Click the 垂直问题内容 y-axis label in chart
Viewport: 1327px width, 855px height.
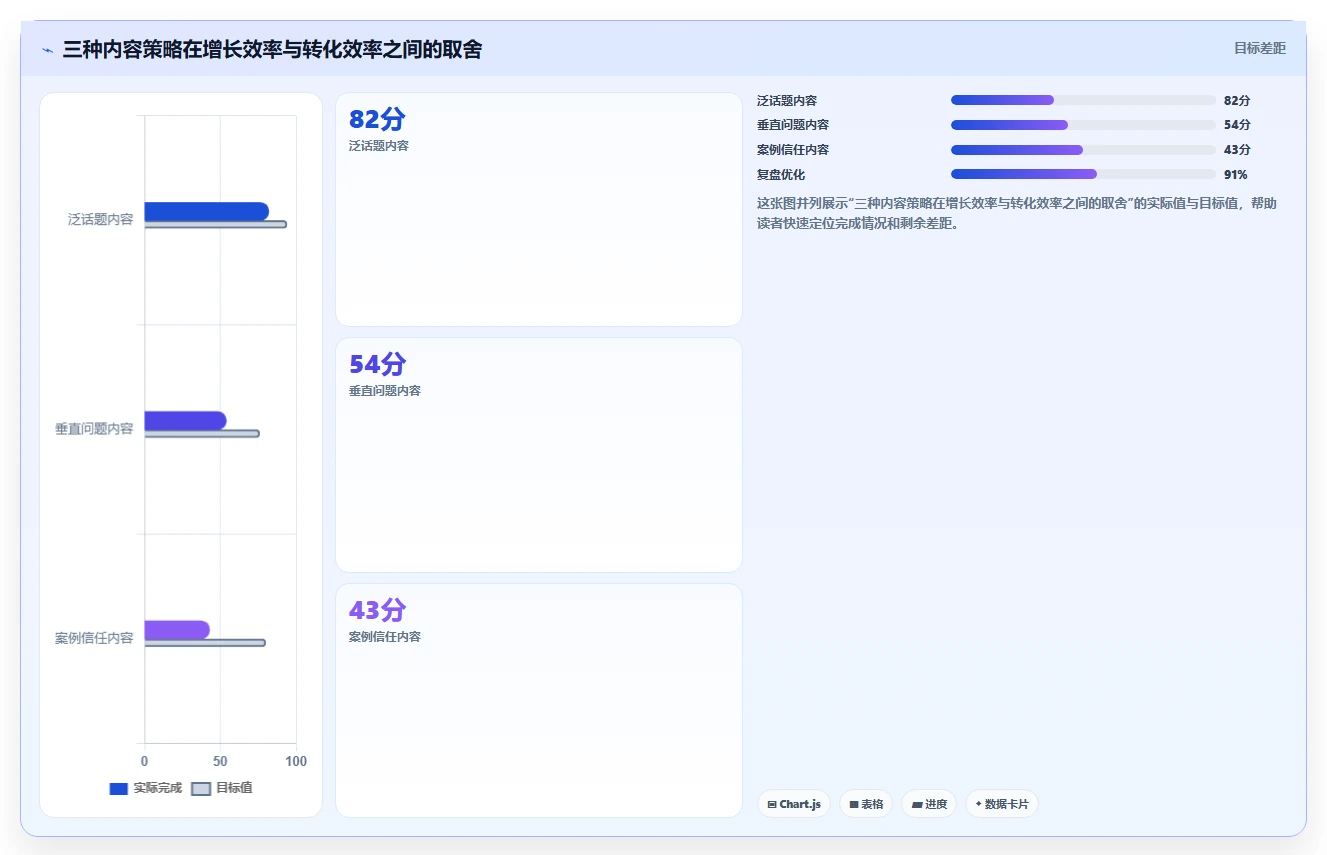tap(94, 429)
